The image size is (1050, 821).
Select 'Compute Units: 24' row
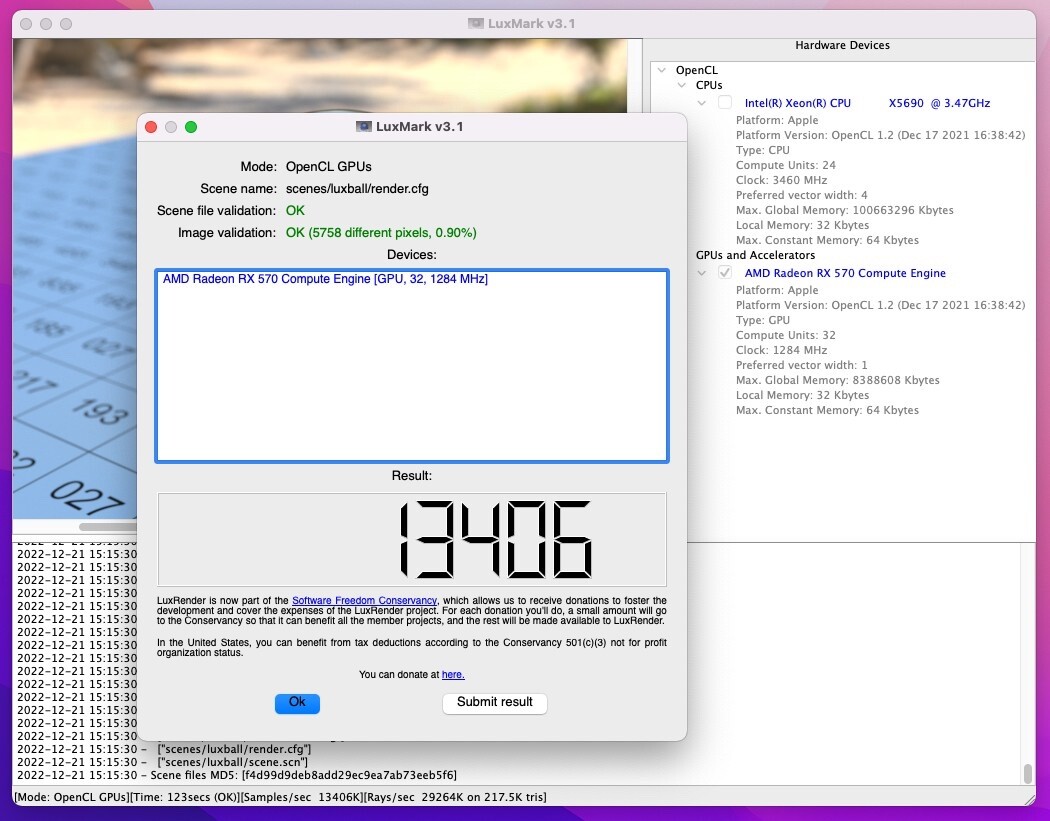point(785,165)
